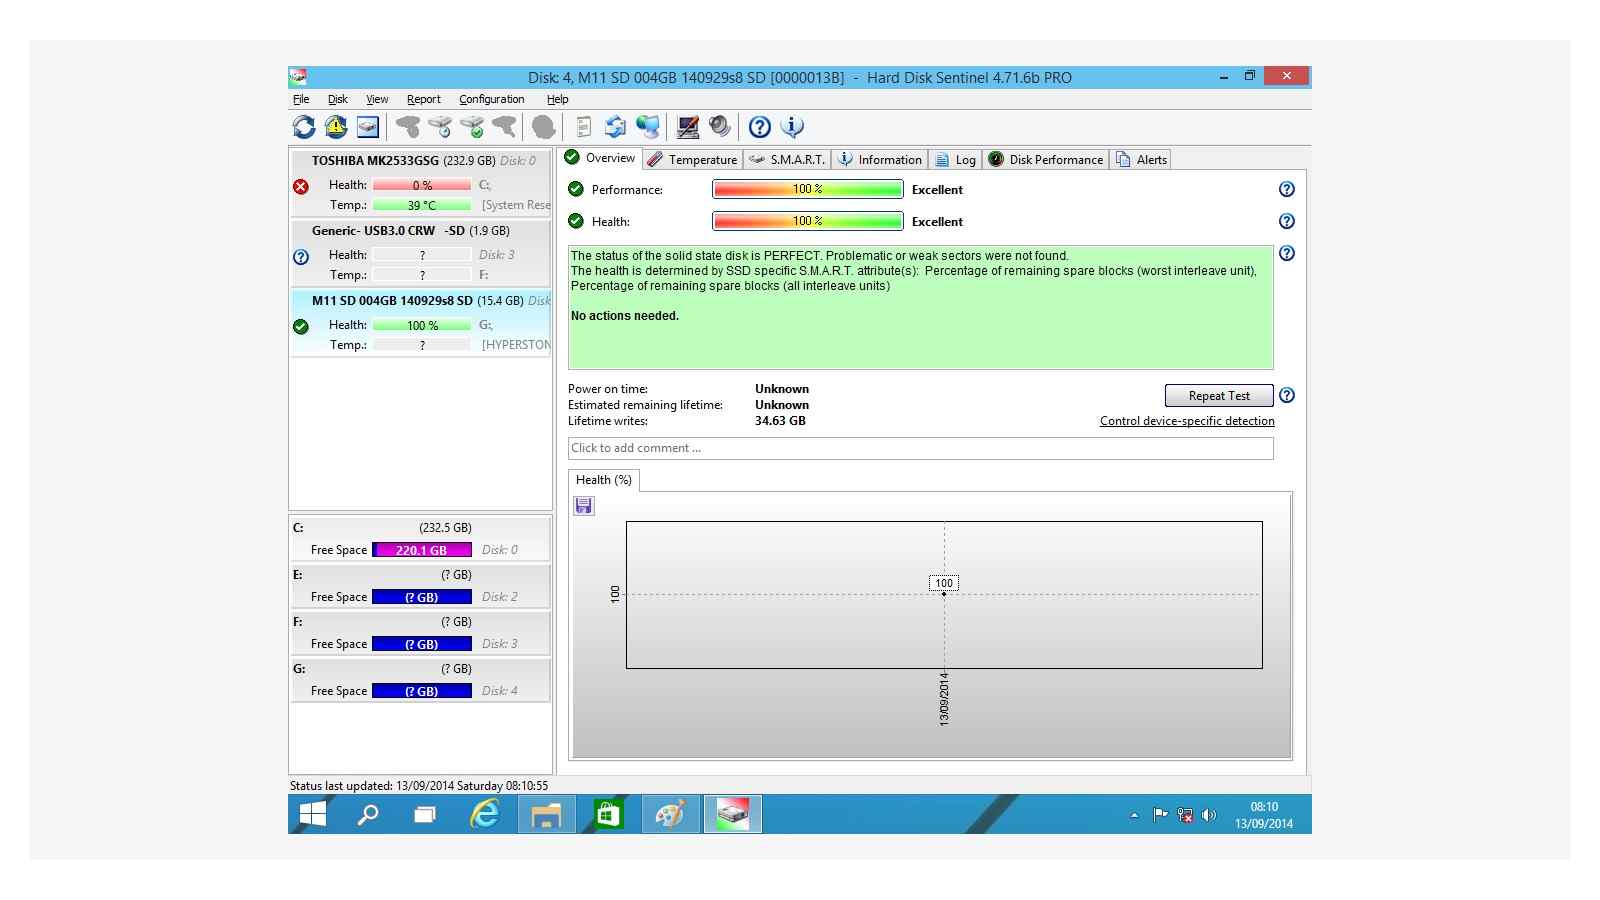1600x900 pixels.
Task: Open the Disk menu
Action: point(338,99)
